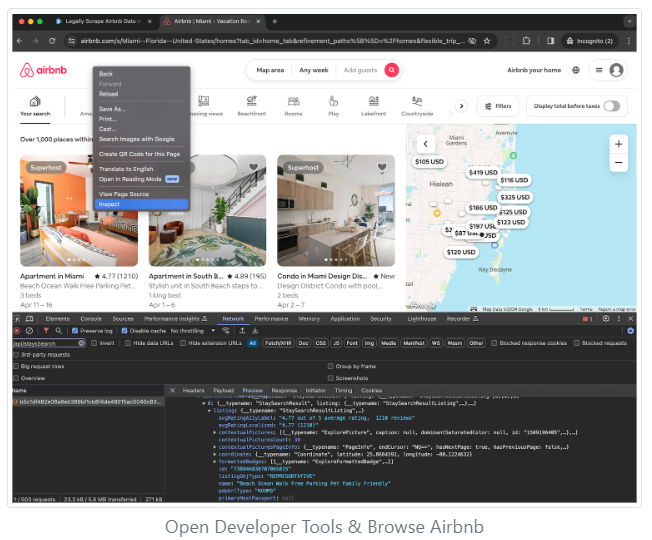Screen dimensions: 652x540
Task: Enable the Screenshots checkbox
Action: coord(331,378)
